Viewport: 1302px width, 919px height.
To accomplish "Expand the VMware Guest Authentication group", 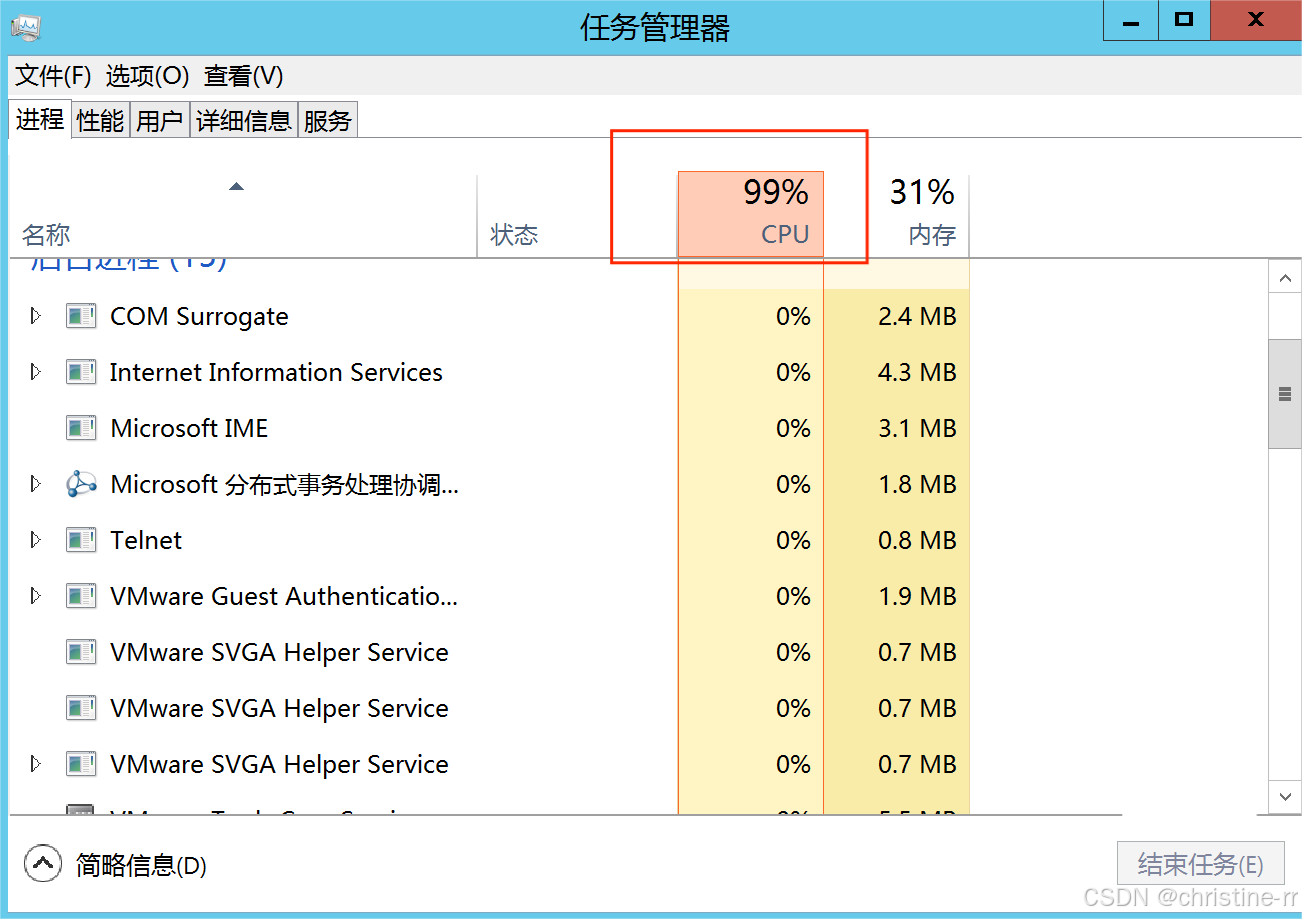I will click(x=36, y=596).
